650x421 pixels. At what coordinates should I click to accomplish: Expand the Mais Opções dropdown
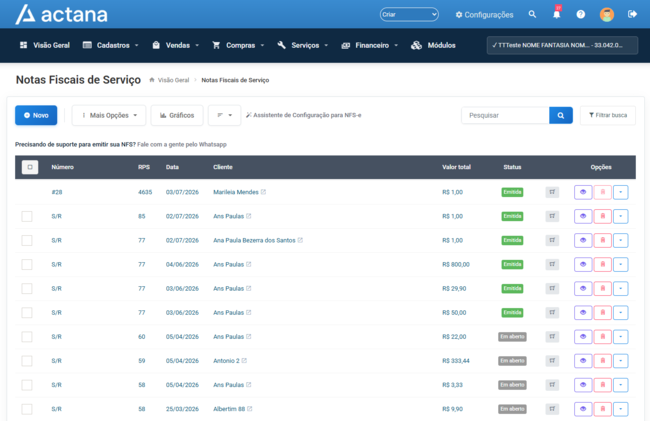click(109, 115)
